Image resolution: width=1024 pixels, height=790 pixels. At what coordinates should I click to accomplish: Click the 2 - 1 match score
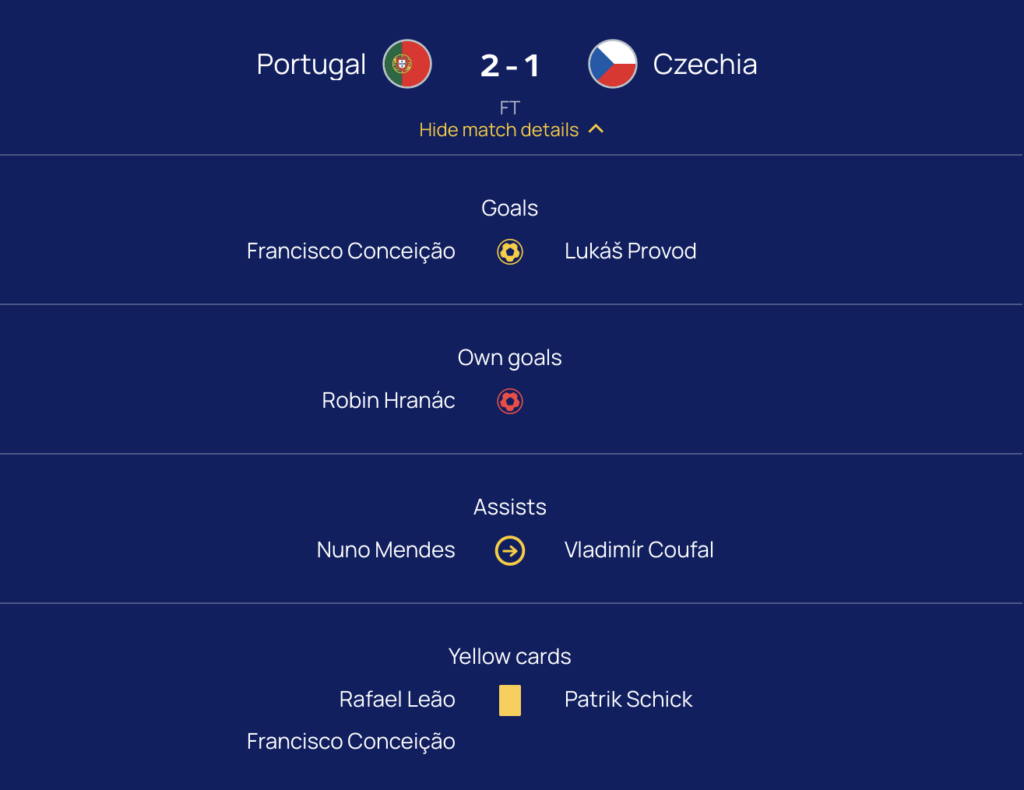tap(510, 65)
